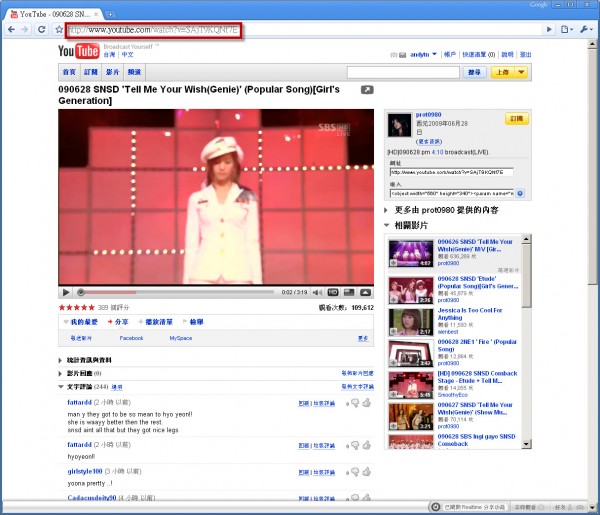Image resolution: width=600 pixels, height=515 pixels.
Task: Click the video progress seek bar
Action: click(176, 292)
